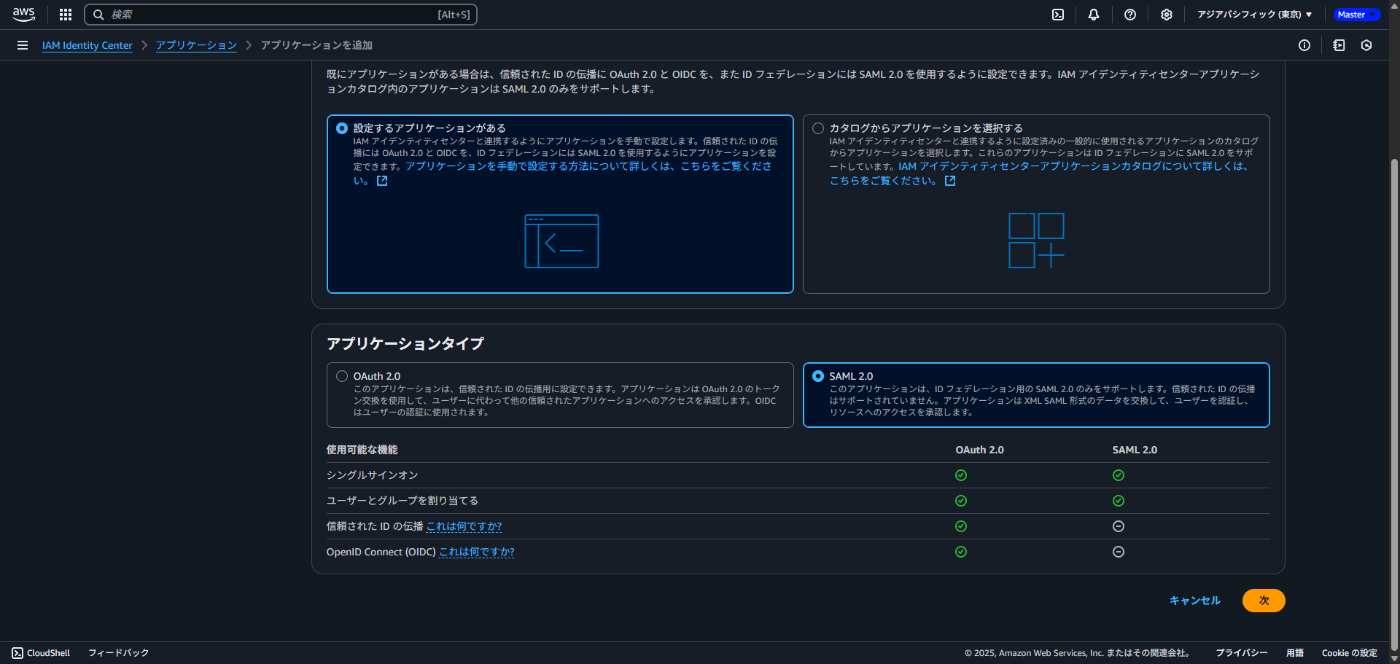The width and height of the screenshot is (1400, 664).
Task: Click the grid-plus catalog illustration
Action: pos(1036,241)
